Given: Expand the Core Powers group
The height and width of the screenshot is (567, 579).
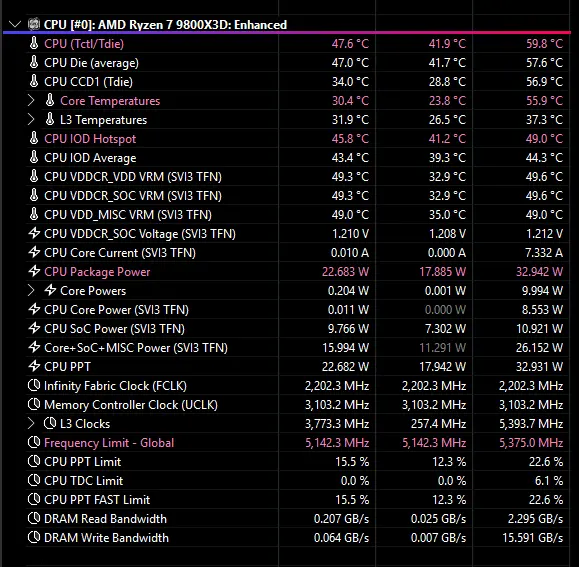Looking at the screenshot, I should (31, 291).
